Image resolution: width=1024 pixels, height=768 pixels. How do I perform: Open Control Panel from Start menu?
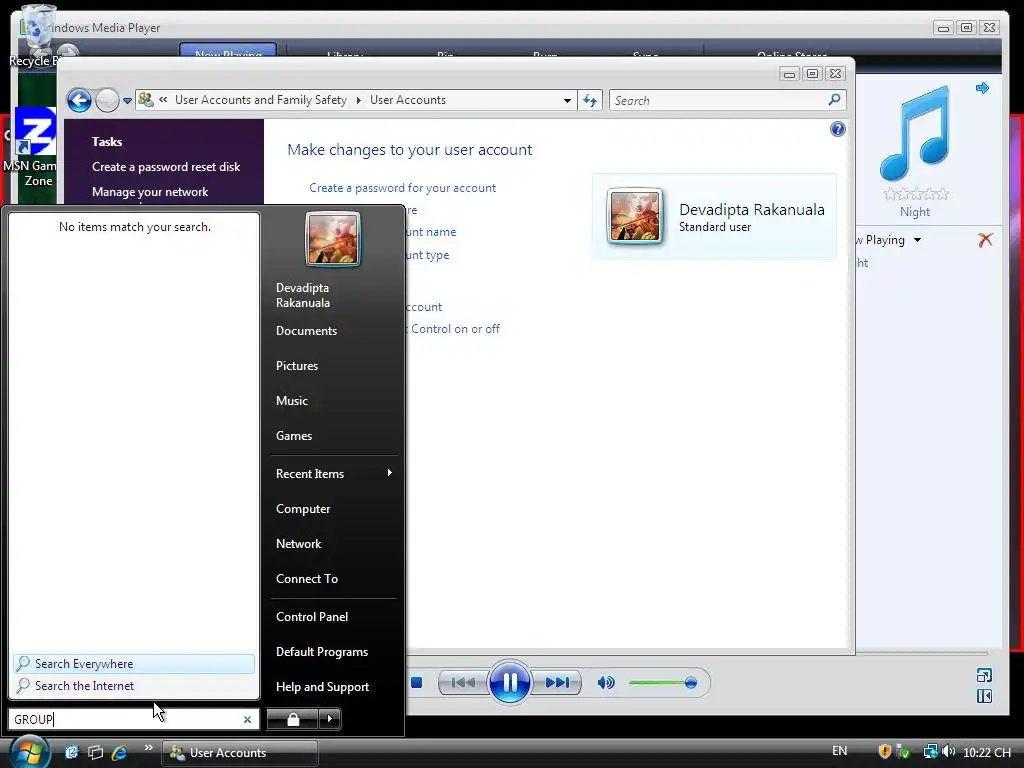(312, 616)
